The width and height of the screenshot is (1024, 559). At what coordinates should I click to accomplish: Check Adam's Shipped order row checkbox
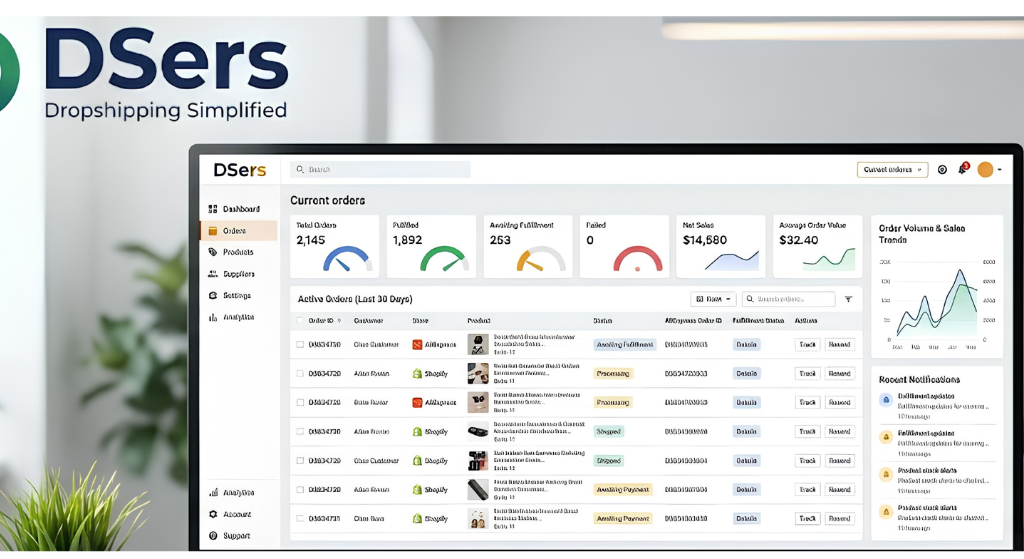point(300,432)
